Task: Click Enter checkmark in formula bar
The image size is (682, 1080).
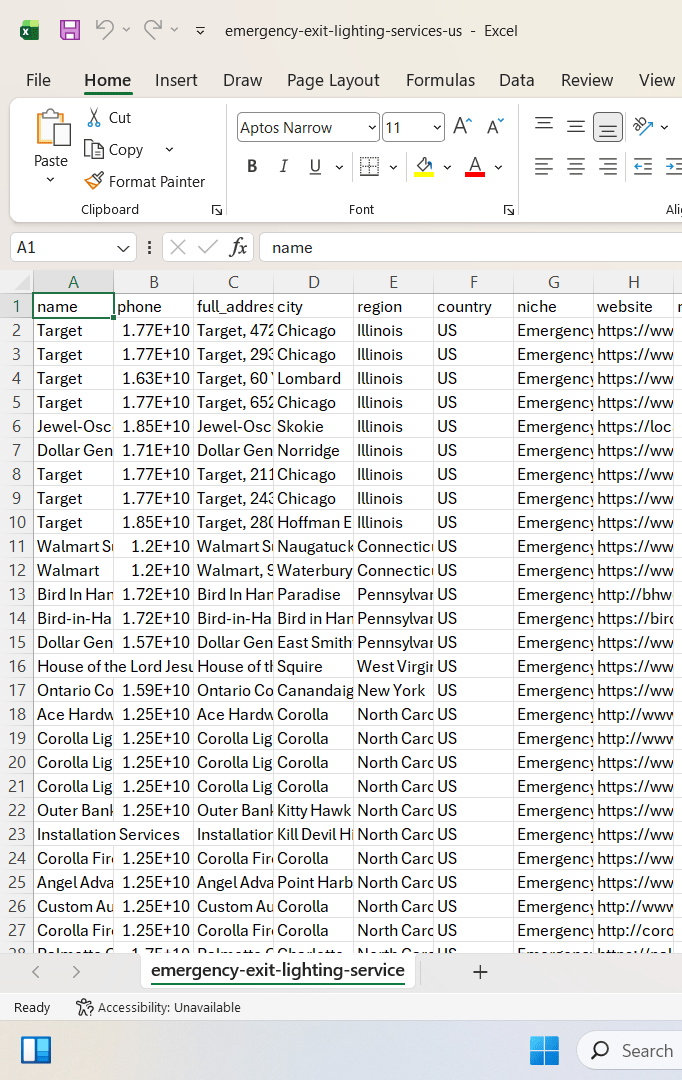Action: click(x=207, y=247)
